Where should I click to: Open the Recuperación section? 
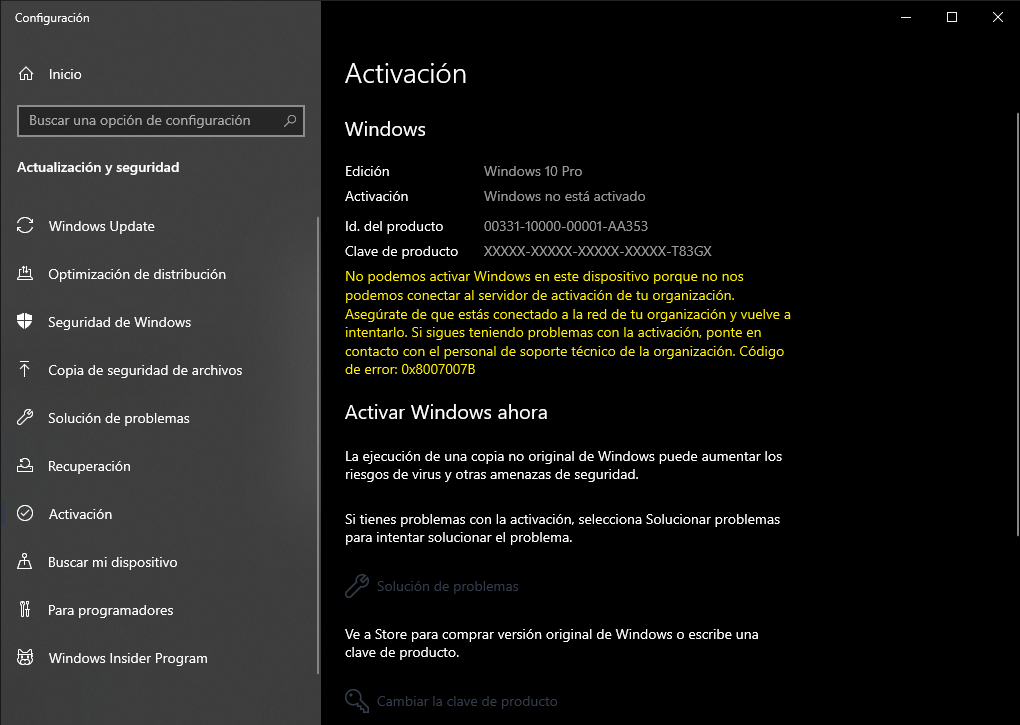click(159, 466)
